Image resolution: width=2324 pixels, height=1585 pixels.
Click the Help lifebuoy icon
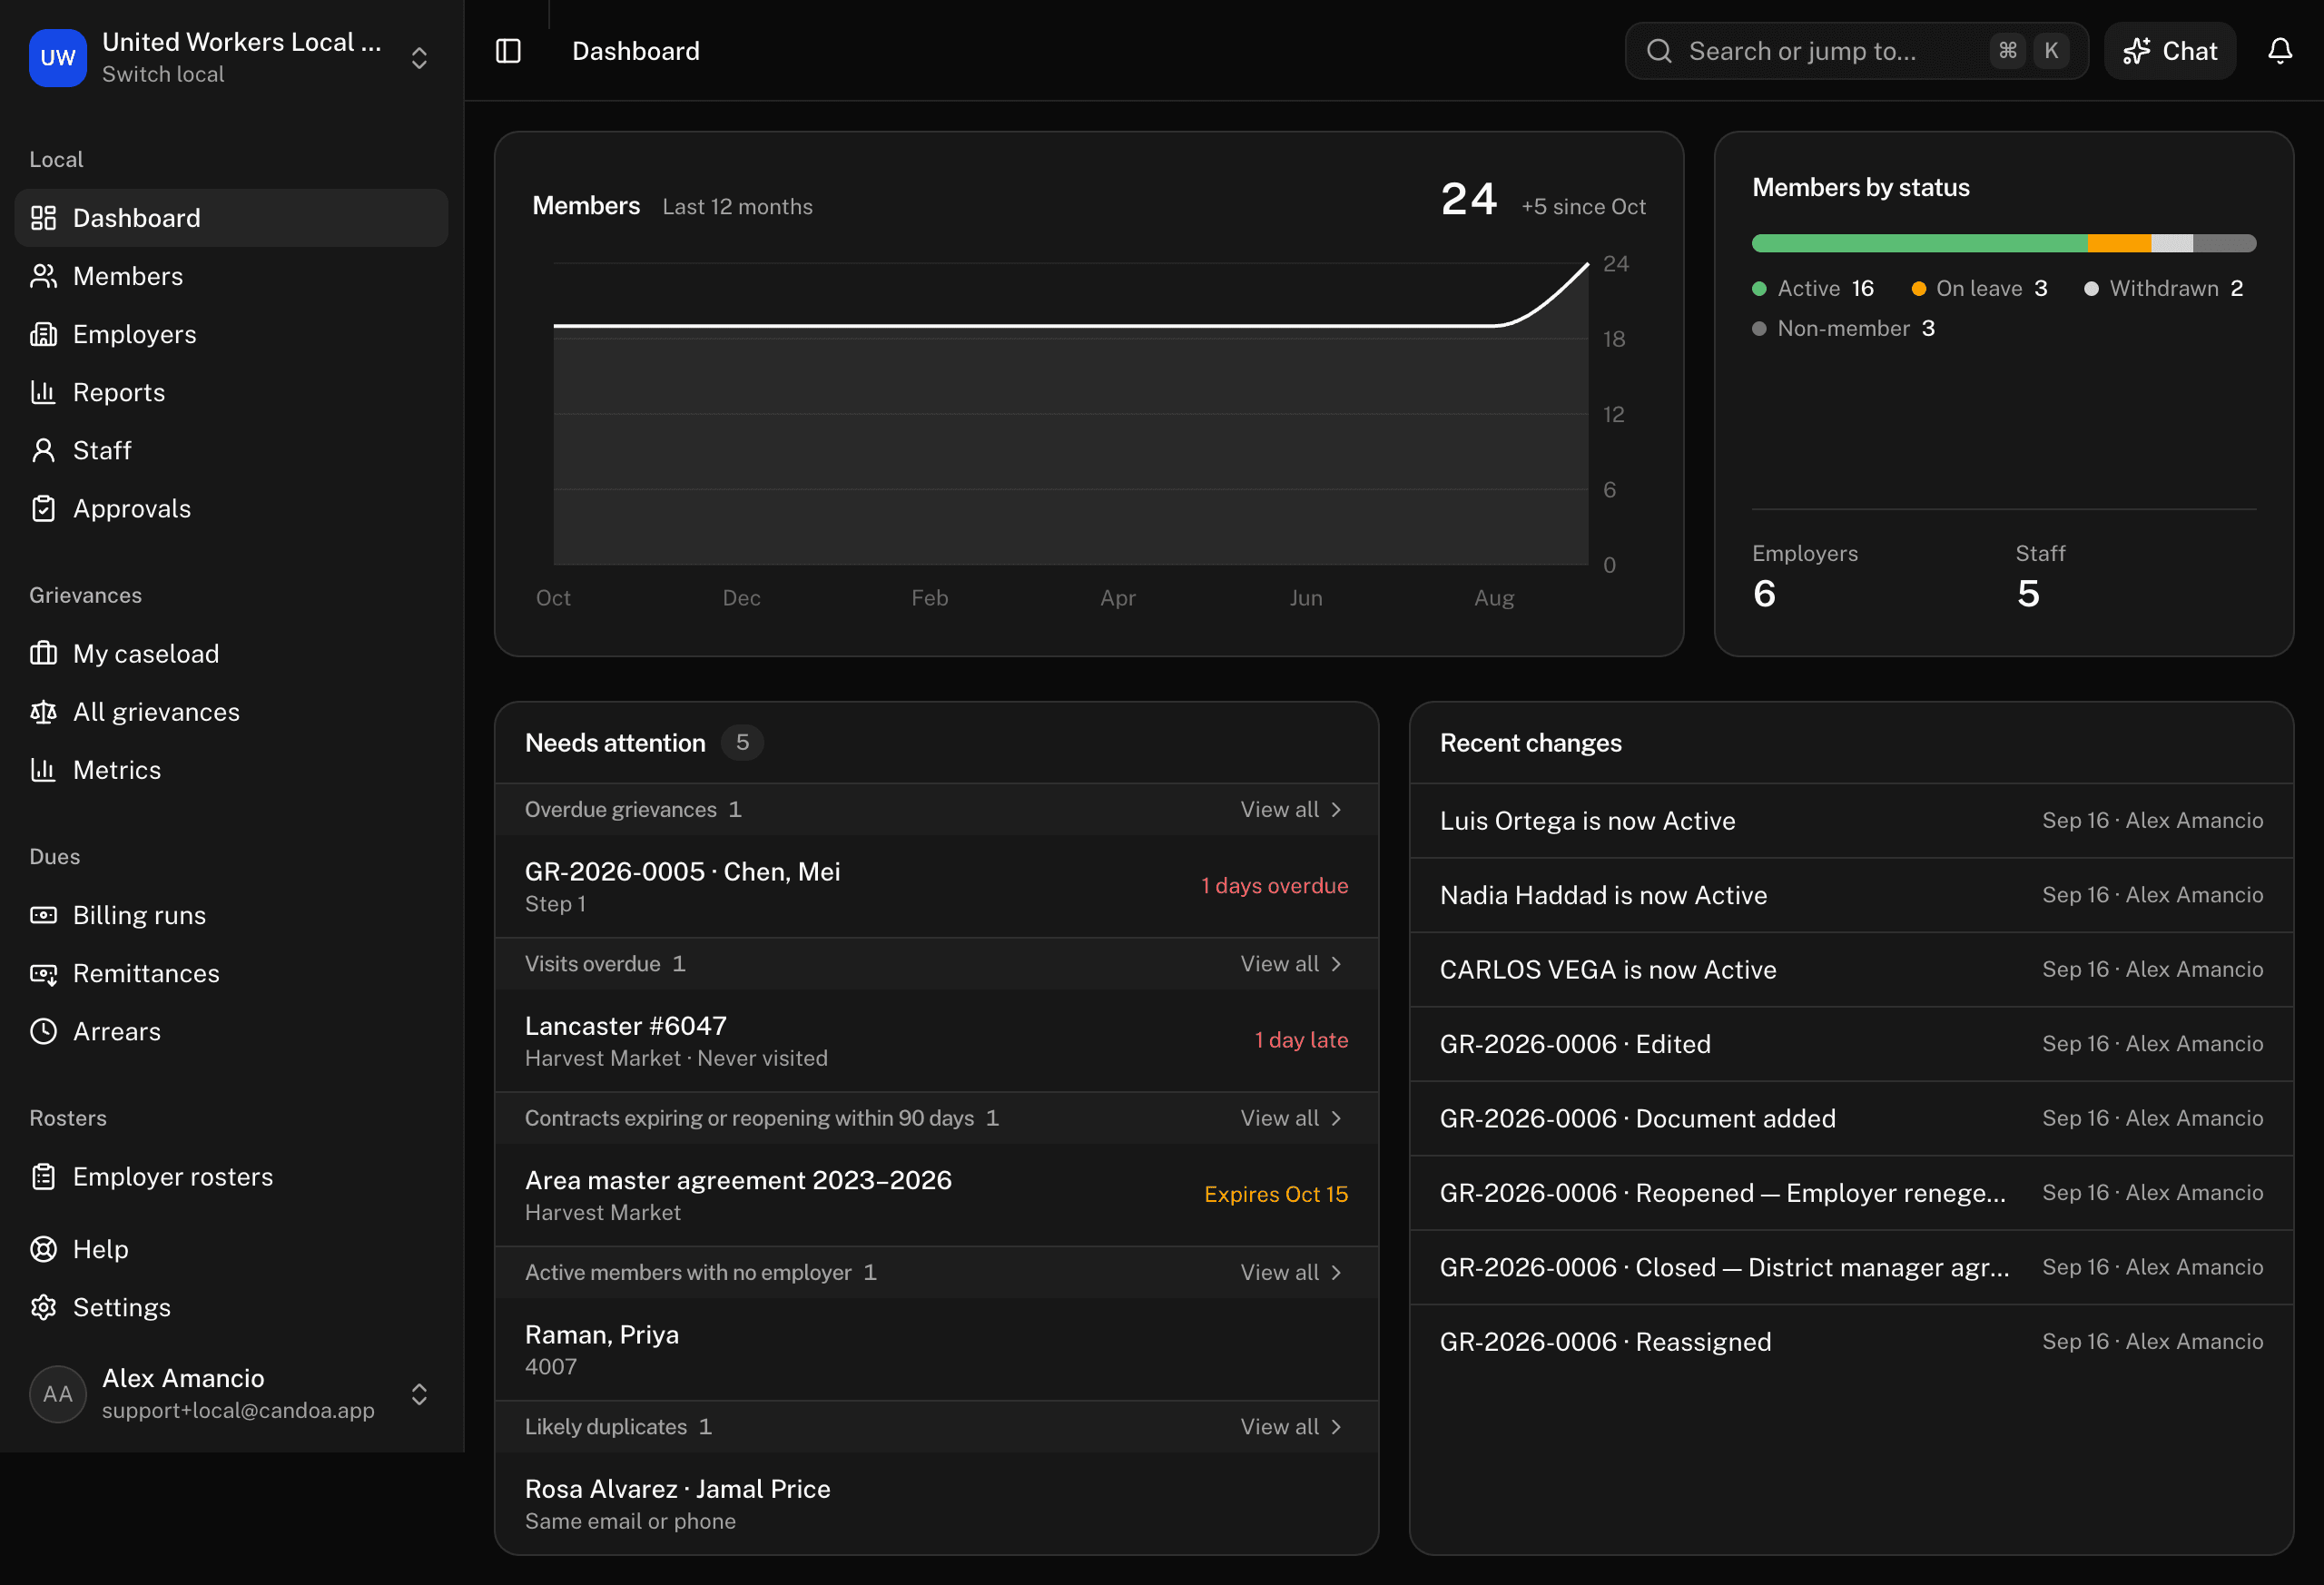point(43,1249)
